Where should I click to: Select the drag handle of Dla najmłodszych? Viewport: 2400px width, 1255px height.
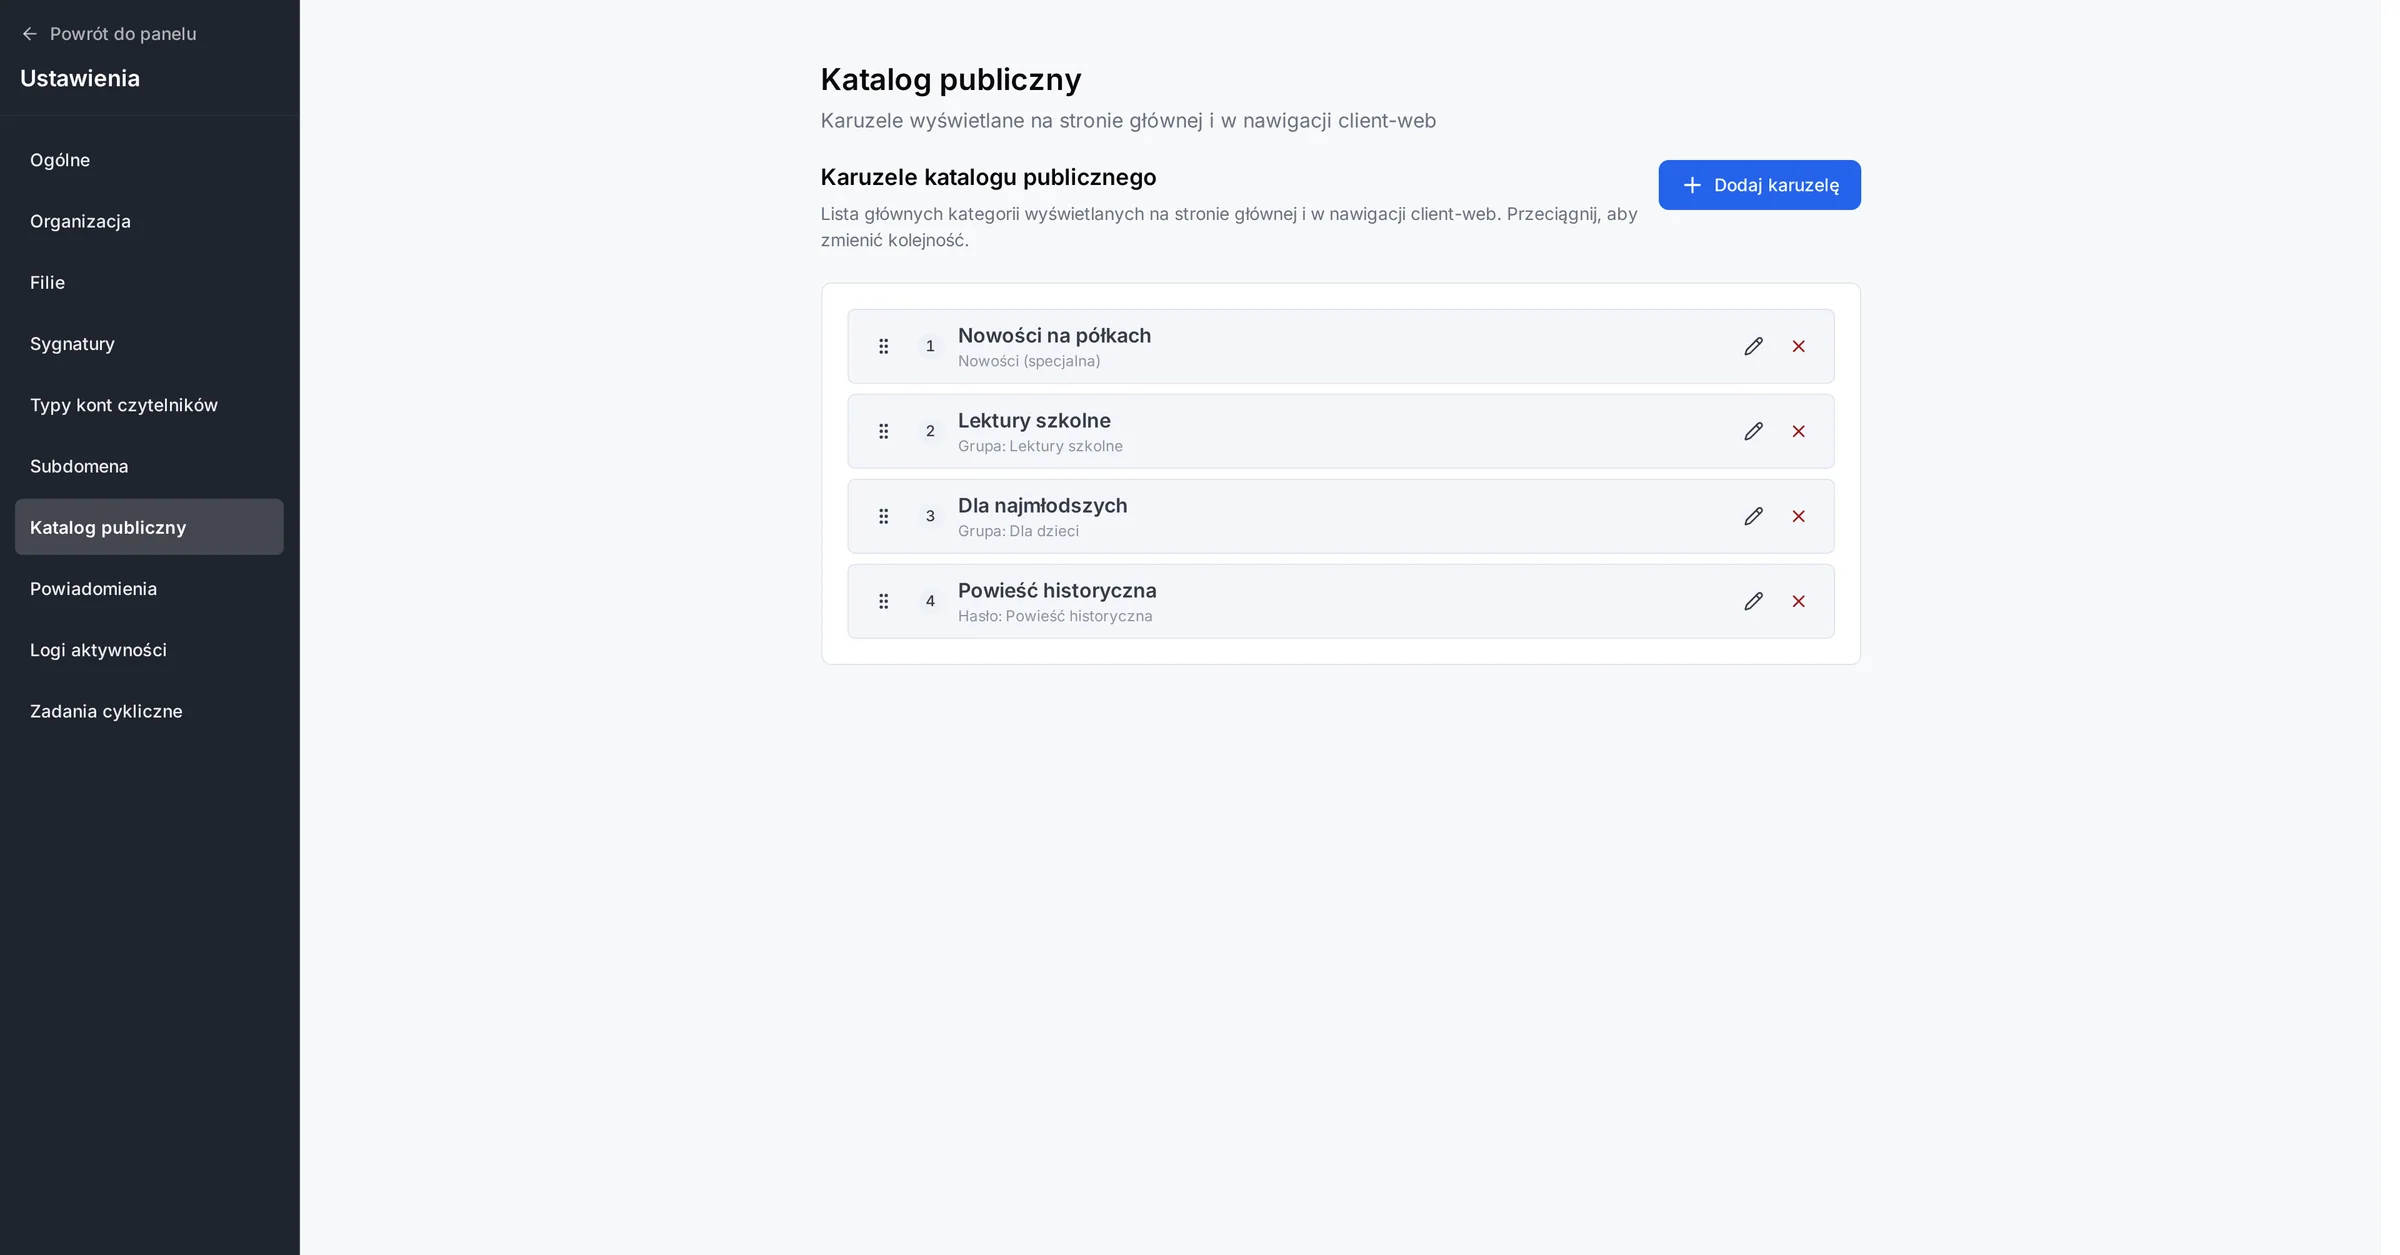(883, 516)
